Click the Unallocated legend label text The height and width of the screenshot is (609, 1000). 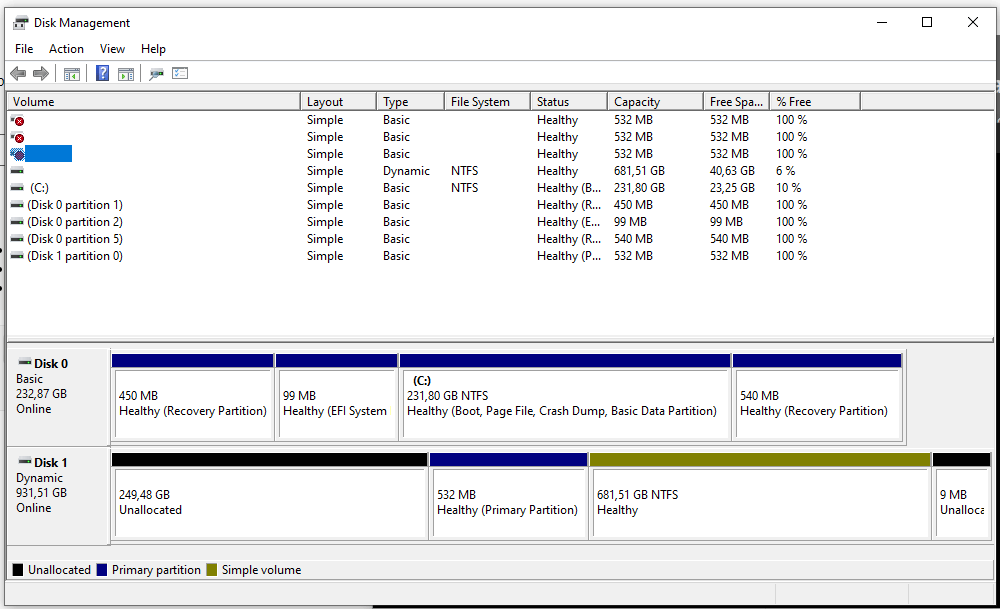[59, 569]
